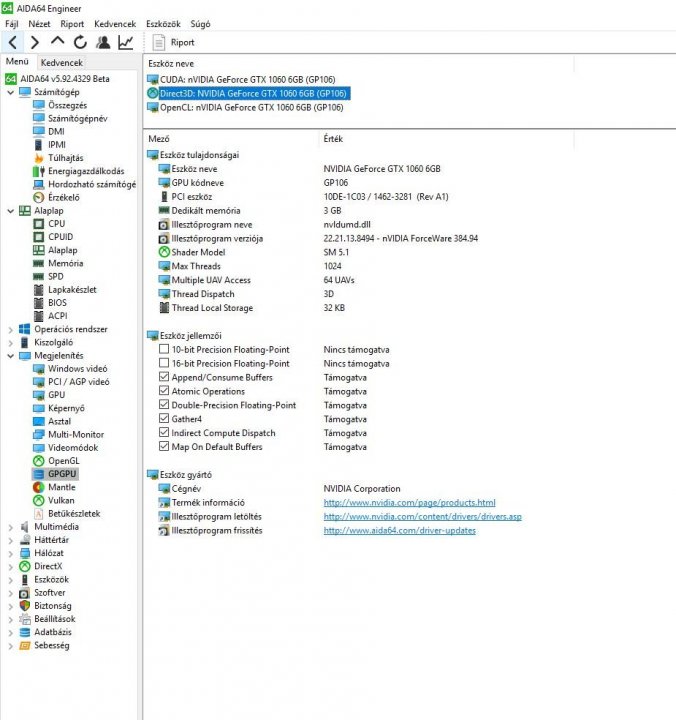Click the Back navigation arrow
Viewport: 676px width, 720px height.
[13, 42]
